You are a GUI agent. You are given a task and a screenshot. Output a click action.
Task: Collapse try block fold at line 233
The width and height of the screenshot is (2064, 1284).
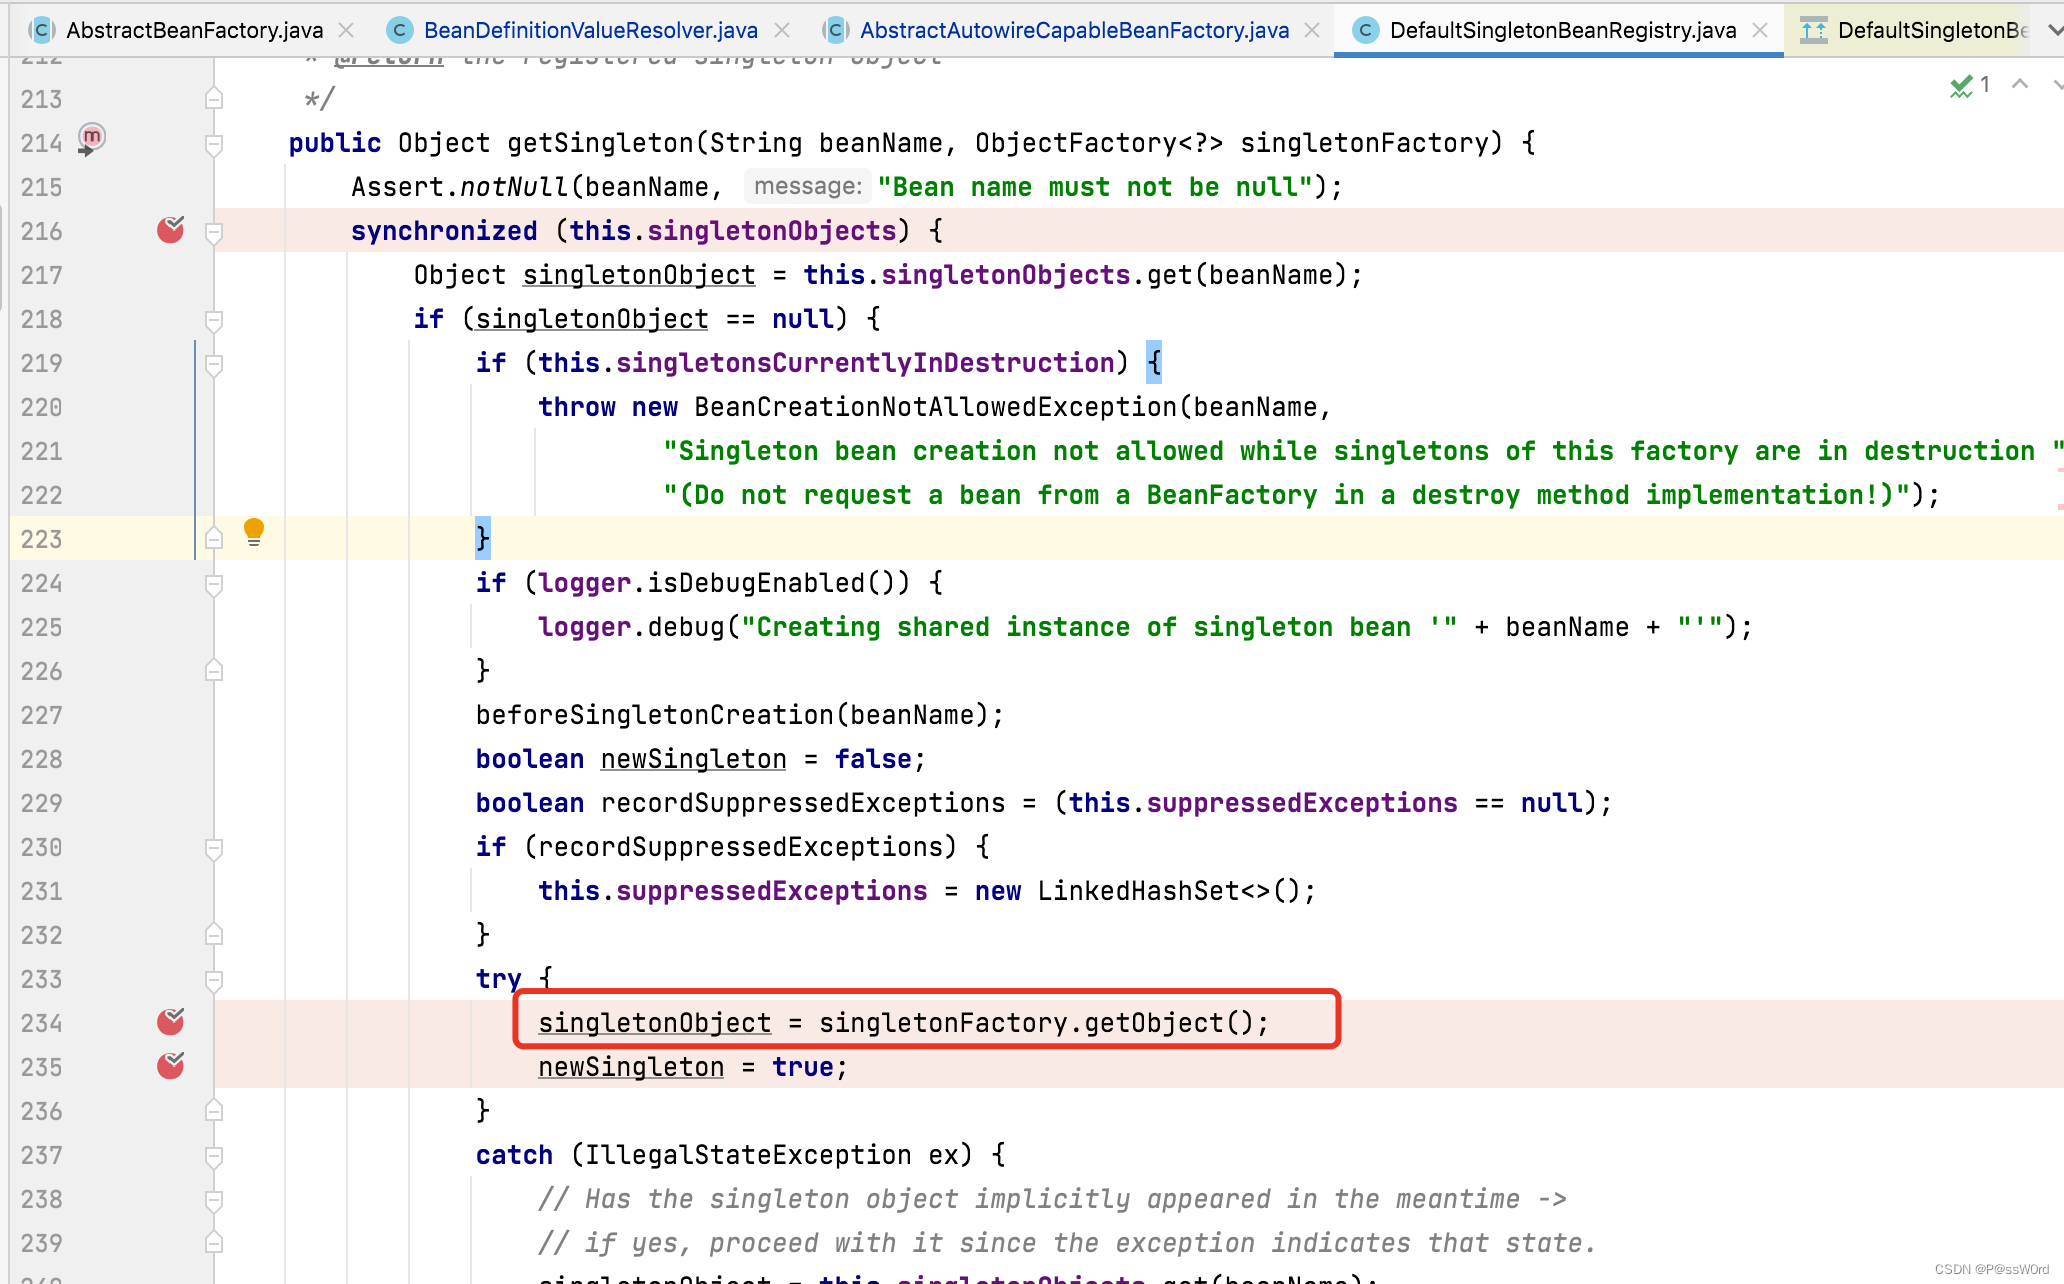[x=214, y=981]
